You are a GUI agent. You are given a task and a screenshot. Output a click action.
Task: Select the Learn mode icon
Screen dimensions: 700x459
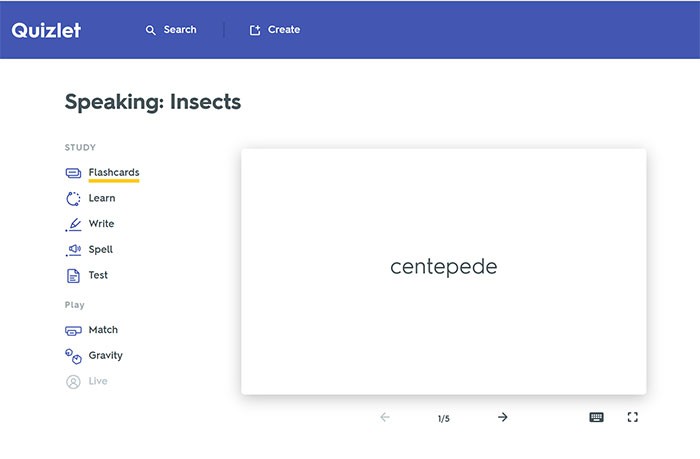click(x=73, y=199)
